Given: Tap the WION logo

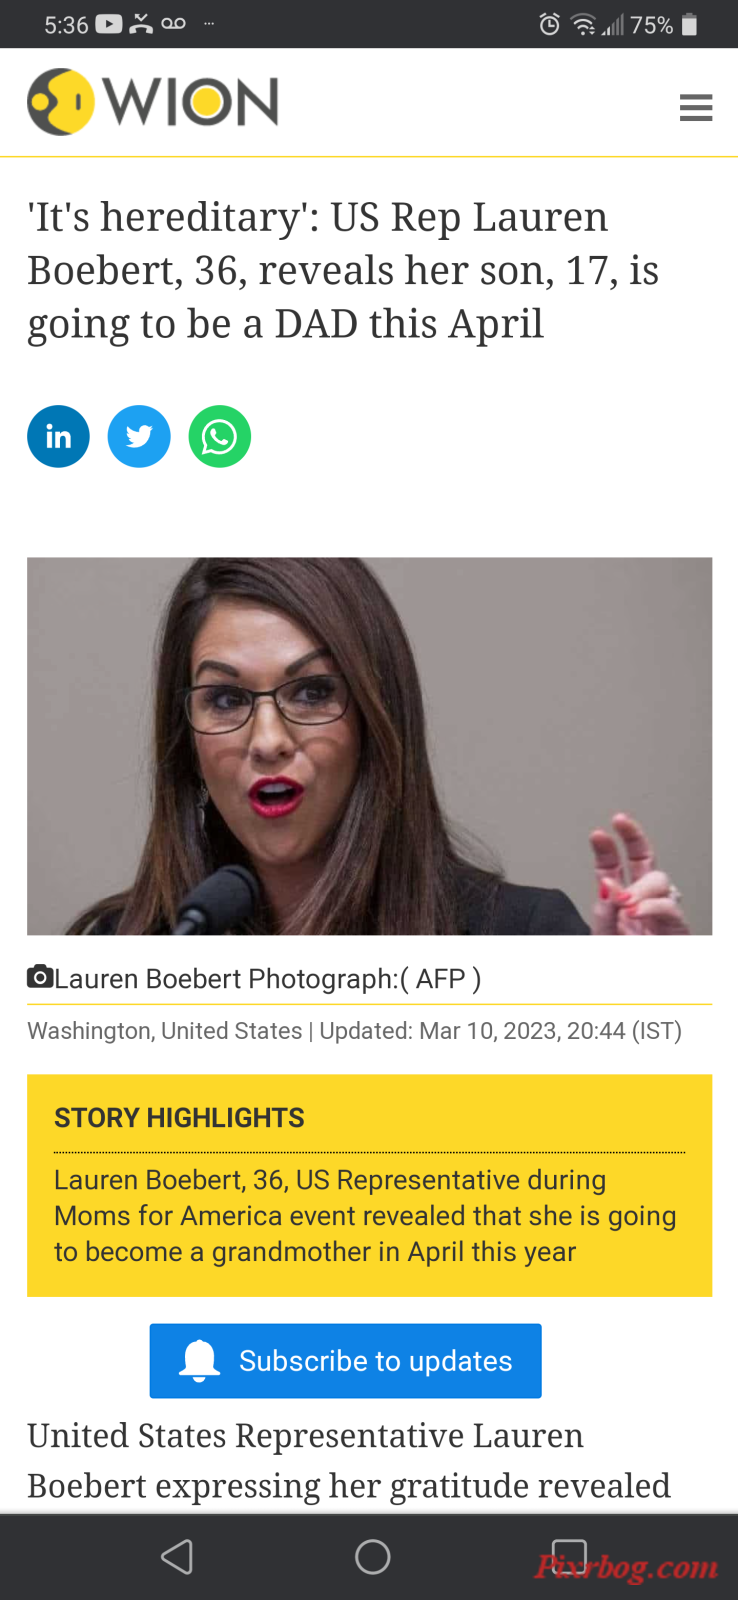Looking at the screenshot, I should [x=153, y=102].
